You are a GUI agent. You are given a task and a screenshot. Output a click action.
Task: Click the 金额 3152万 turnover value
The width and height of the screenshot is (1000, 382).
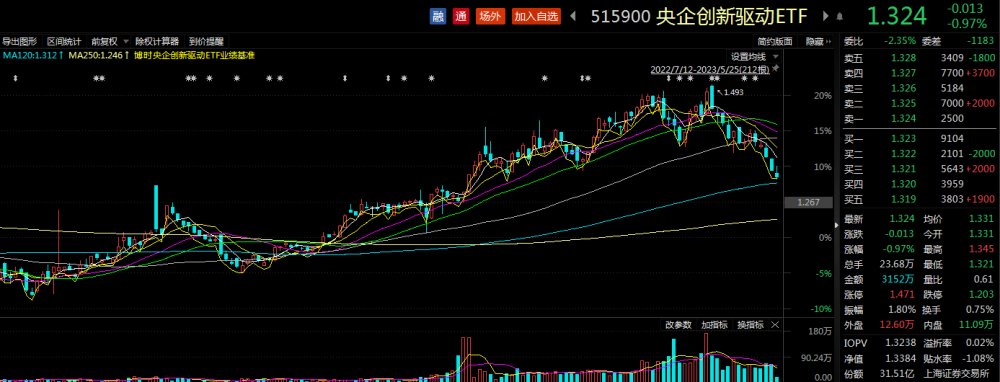pos(899,280)
